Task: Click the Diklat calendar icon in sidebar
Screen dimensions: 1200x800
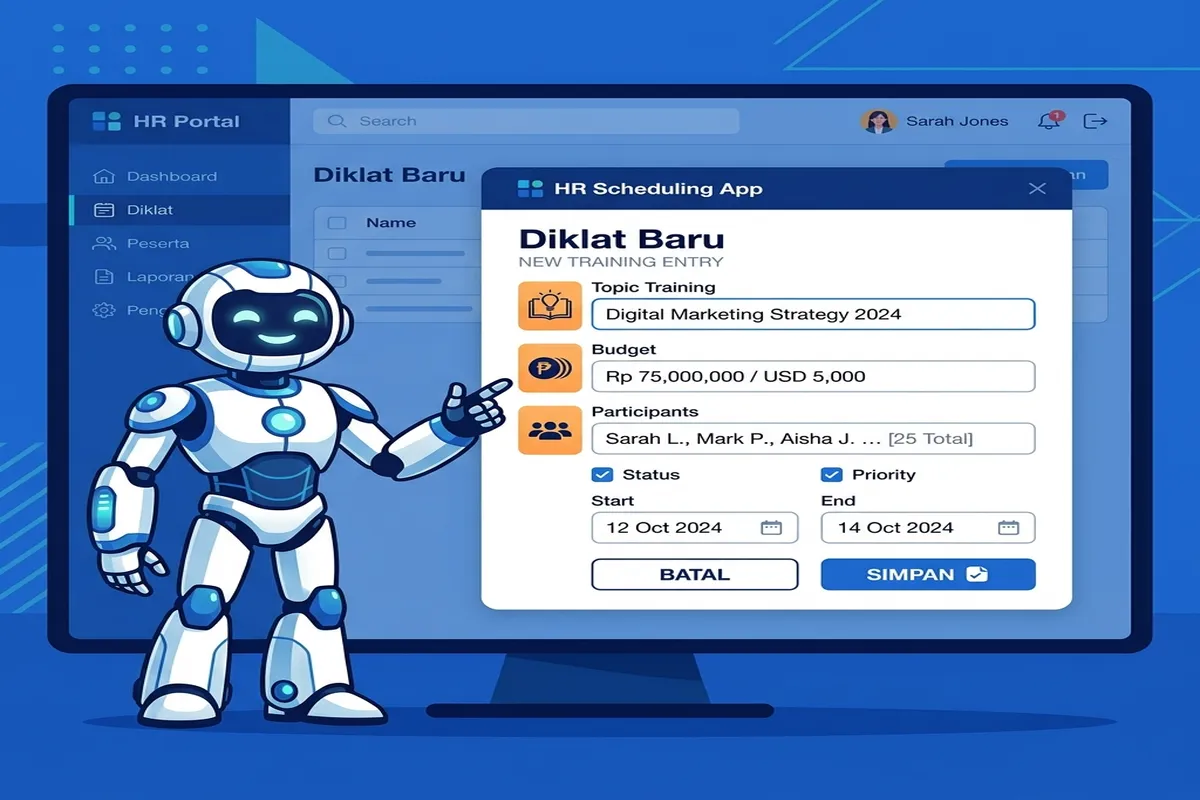Action: (103, 210)
